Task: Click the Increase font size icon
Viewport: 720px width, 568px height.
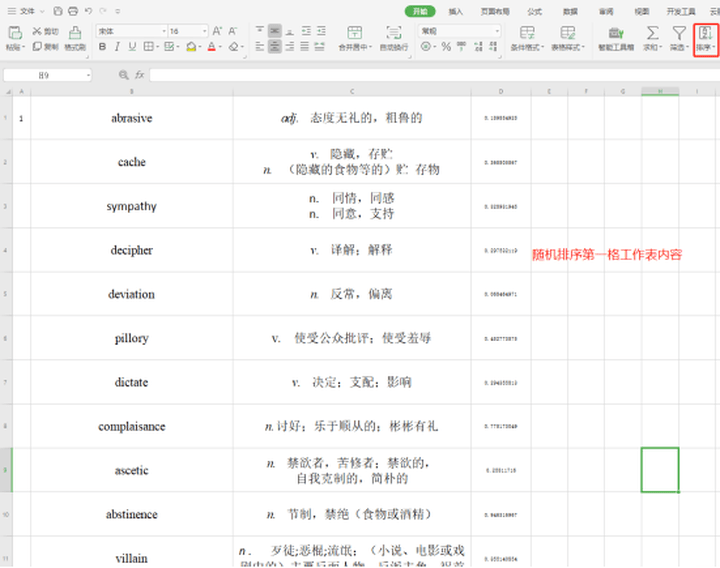Action: [217, 31]
